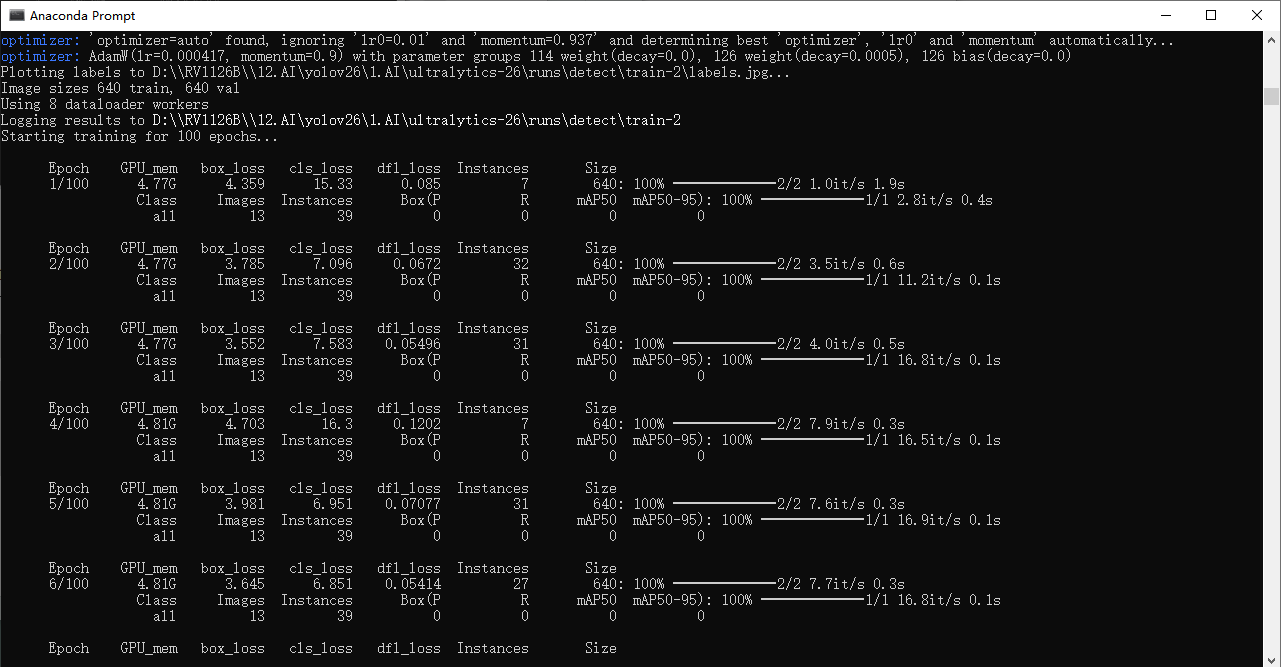This screenshot has width=1281, height=667.
Task: Click the "Using 8 dataloader workers" line
Action: pos(104,105)
